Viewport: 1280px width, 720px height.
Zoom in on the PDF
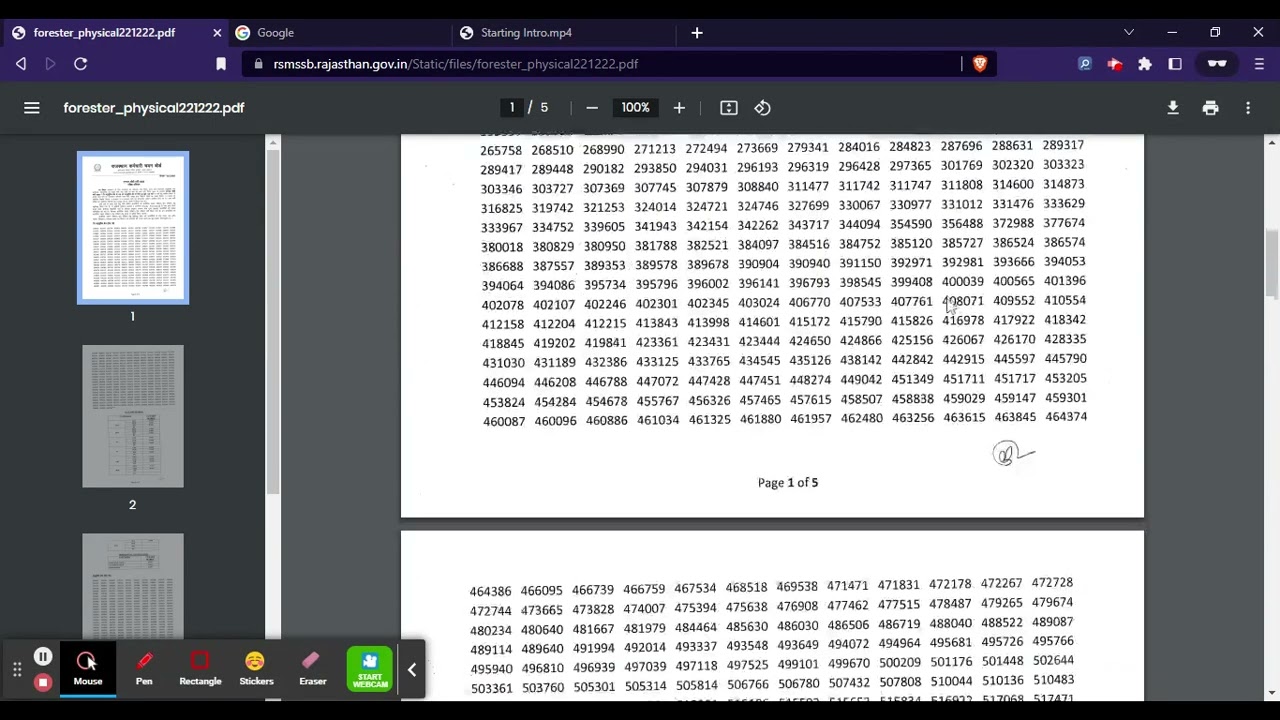tap(679, 108)
